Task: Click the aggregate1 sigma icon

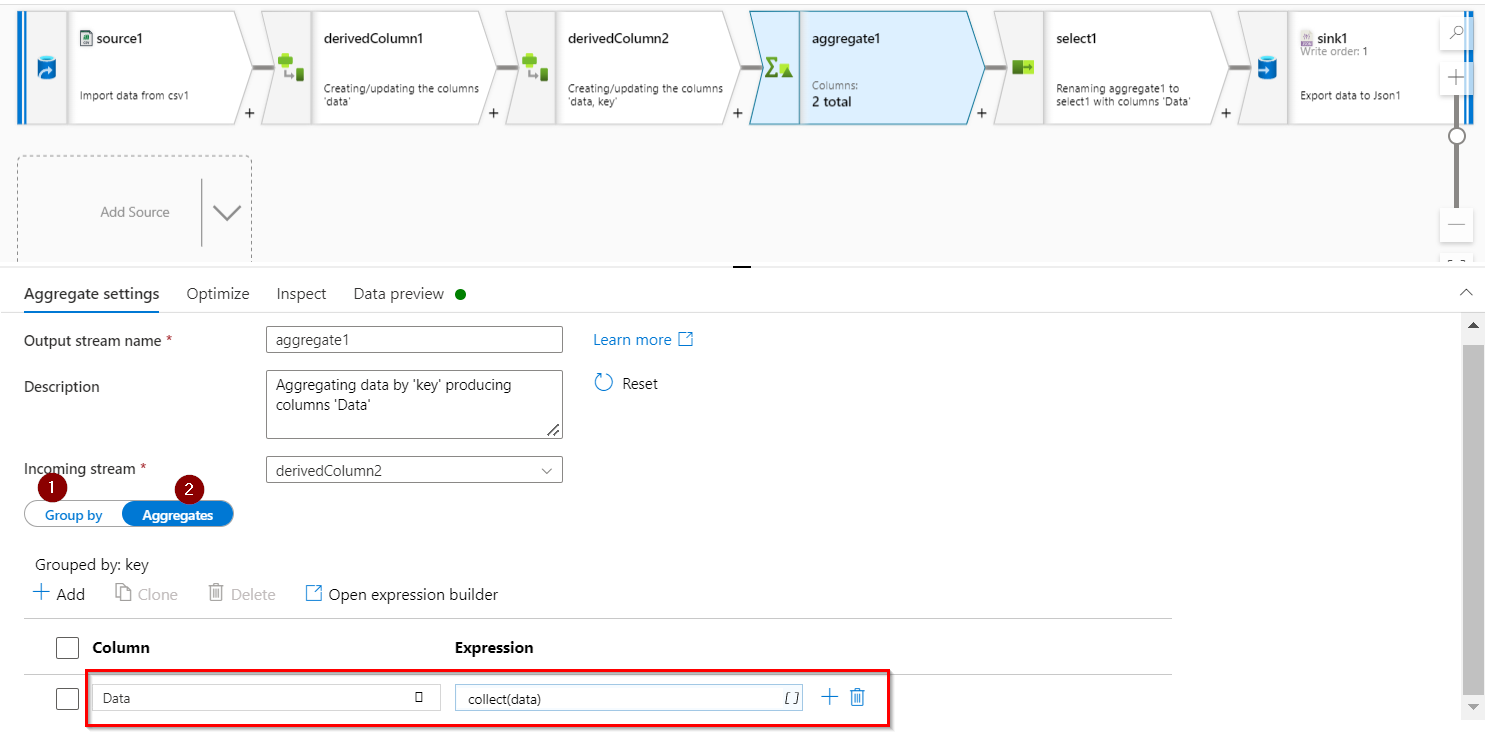Action: click(x=778, y=68)
